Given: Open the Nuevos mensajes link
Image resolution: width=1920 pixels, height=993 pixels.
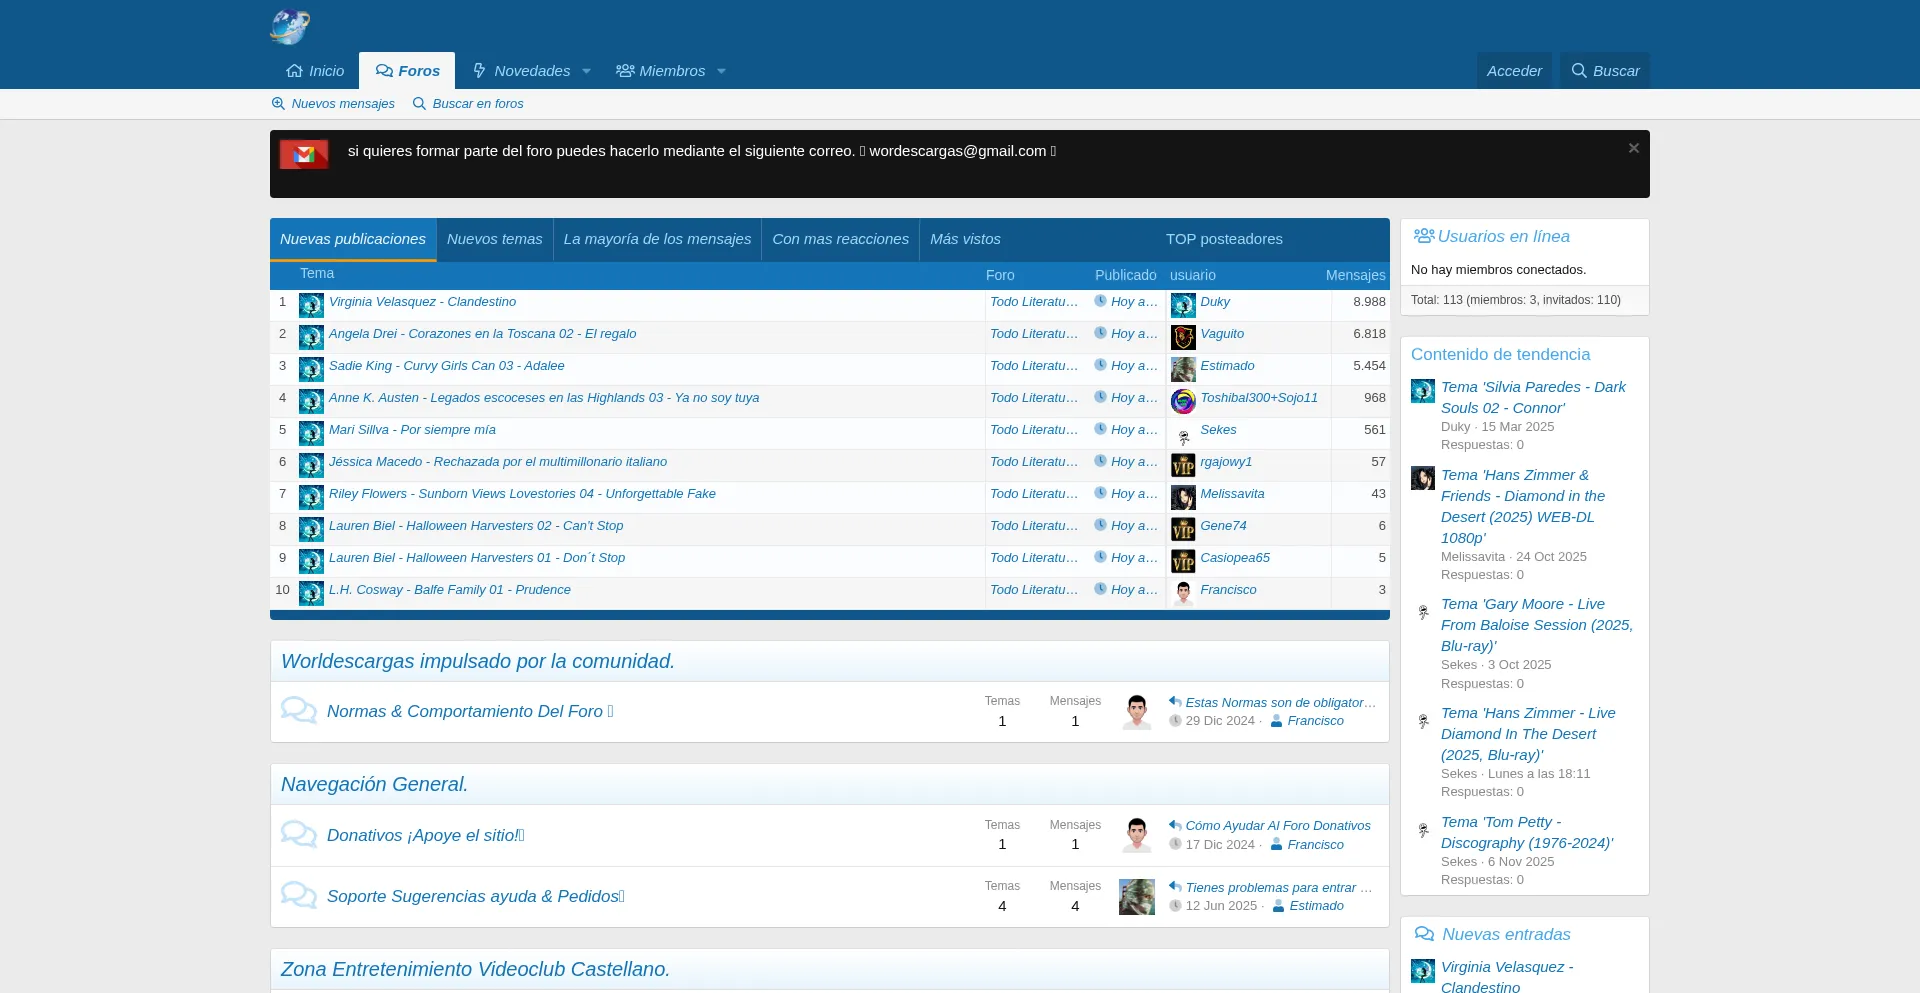Looking at the screenshot, I should pos(333,104).
